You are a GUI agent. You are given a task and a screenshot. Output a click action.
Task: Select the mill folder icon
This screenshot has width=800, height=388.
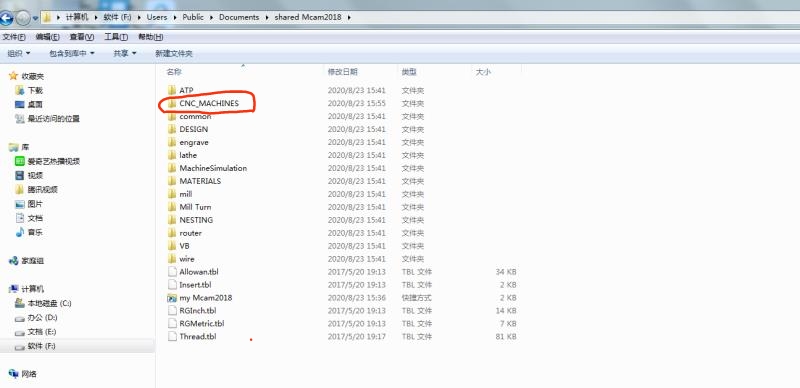click(x=172, y=194)
